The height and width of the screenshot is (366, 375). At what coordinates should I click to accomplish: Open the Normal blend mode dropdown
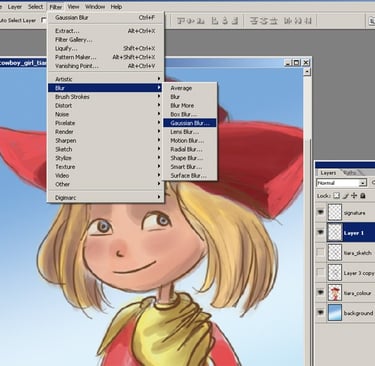pyautogui.click(x=341, y=183)
